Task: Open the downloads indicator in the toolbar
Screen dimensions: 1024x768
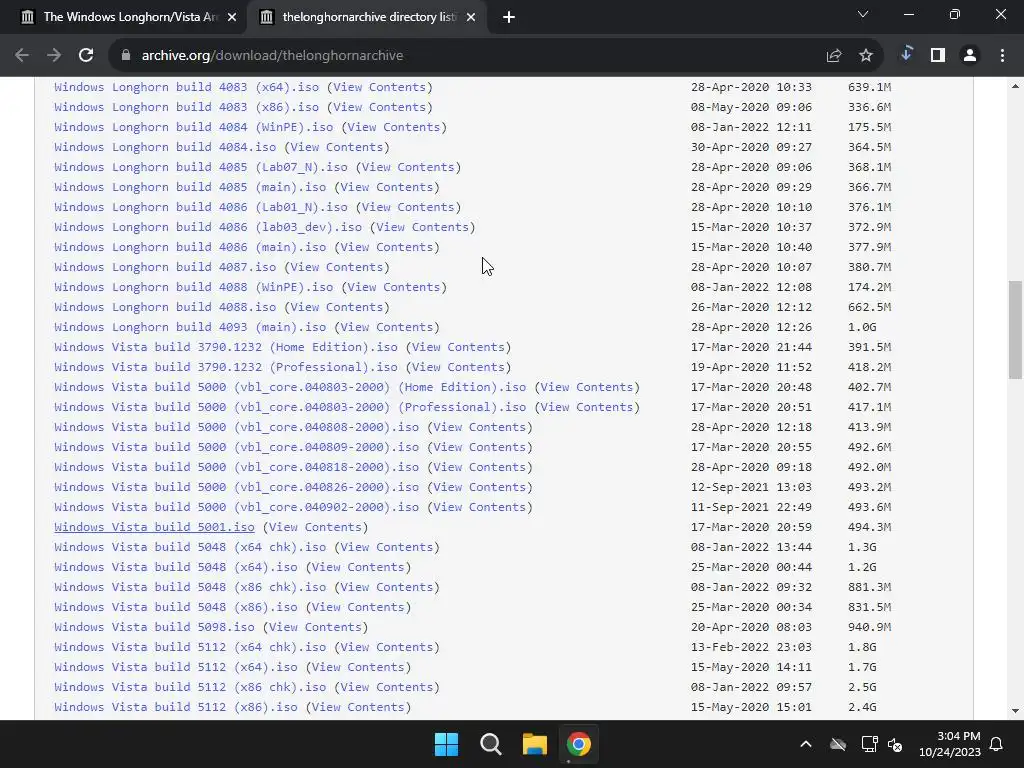Action: pyautogui.click(x=906, y=55)
